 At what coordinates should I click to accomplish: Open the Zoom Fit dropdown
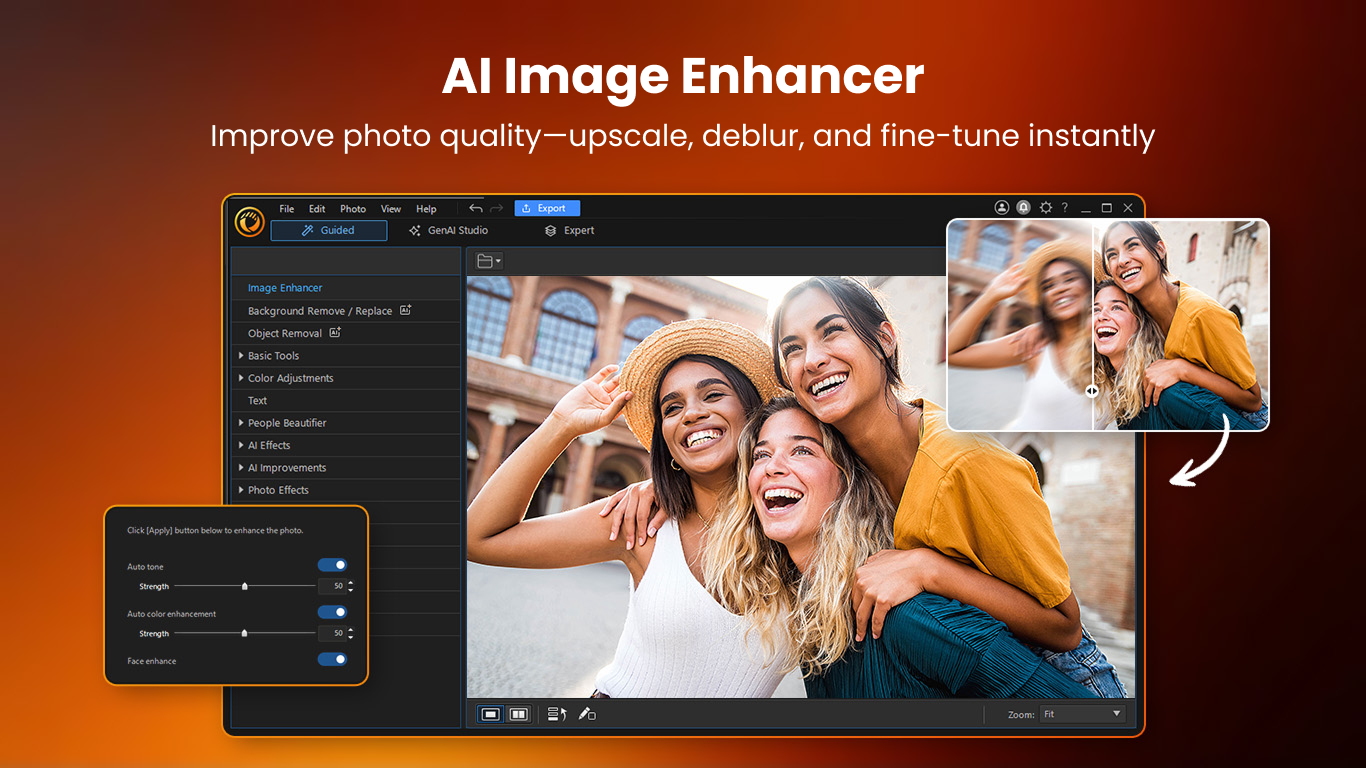click(1082, 714)
